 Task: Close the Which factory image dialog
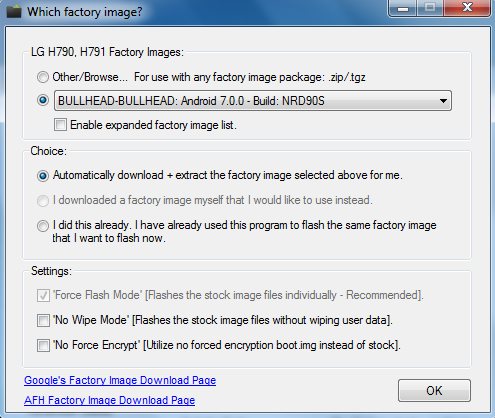coord(467,8)
